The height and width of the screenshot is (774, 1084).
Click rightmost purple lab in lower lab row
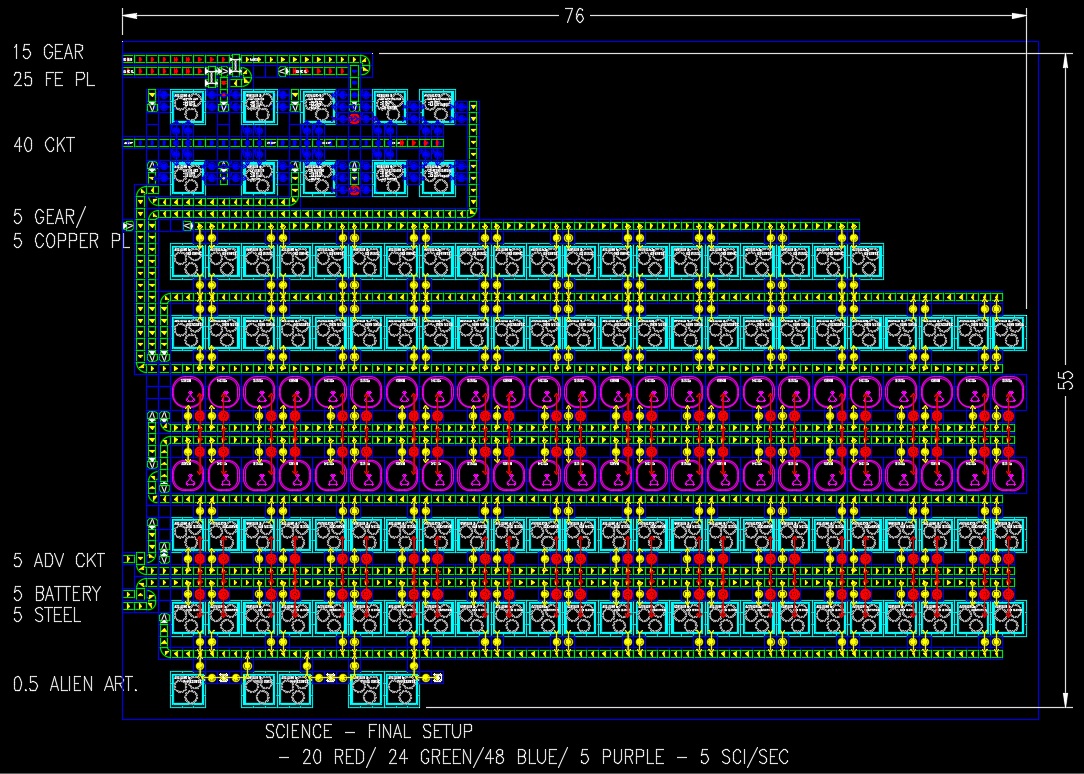[1008, 474]
